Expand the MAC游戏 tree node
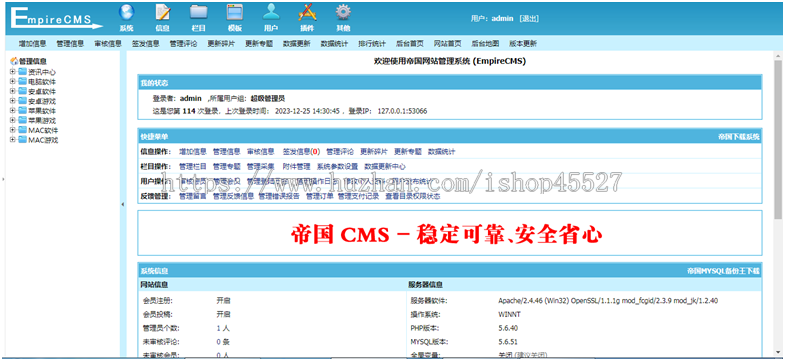This screenshot has width=785, height=361. point(13,140)
